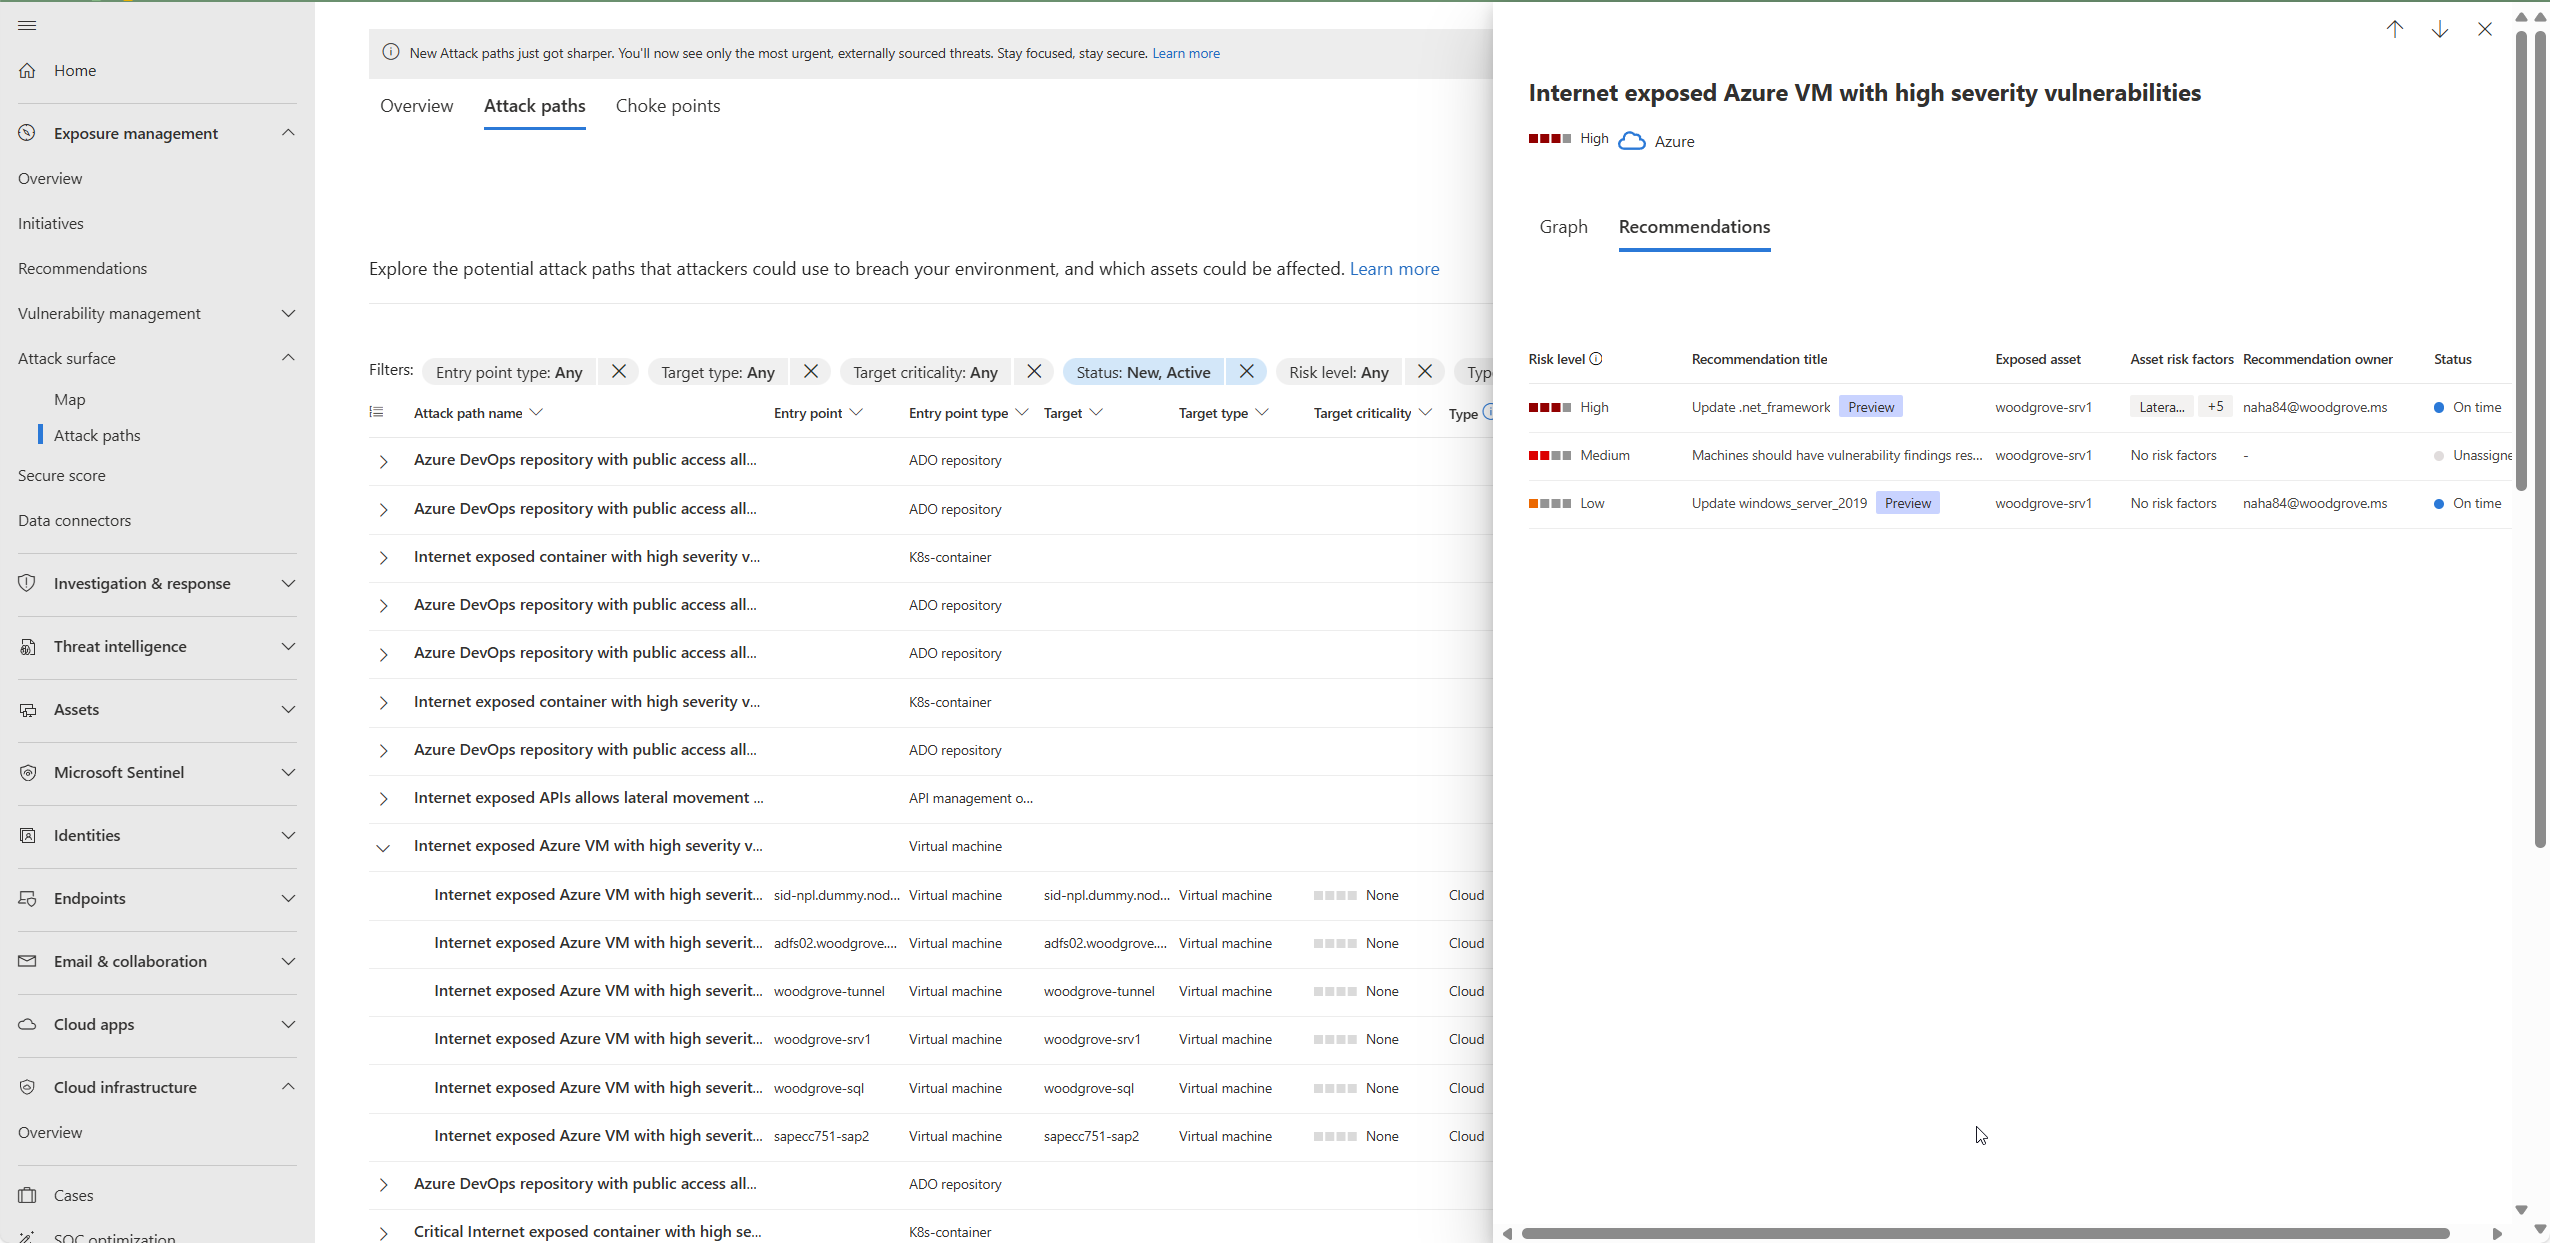Click Learn more link in the banner

1185,53
